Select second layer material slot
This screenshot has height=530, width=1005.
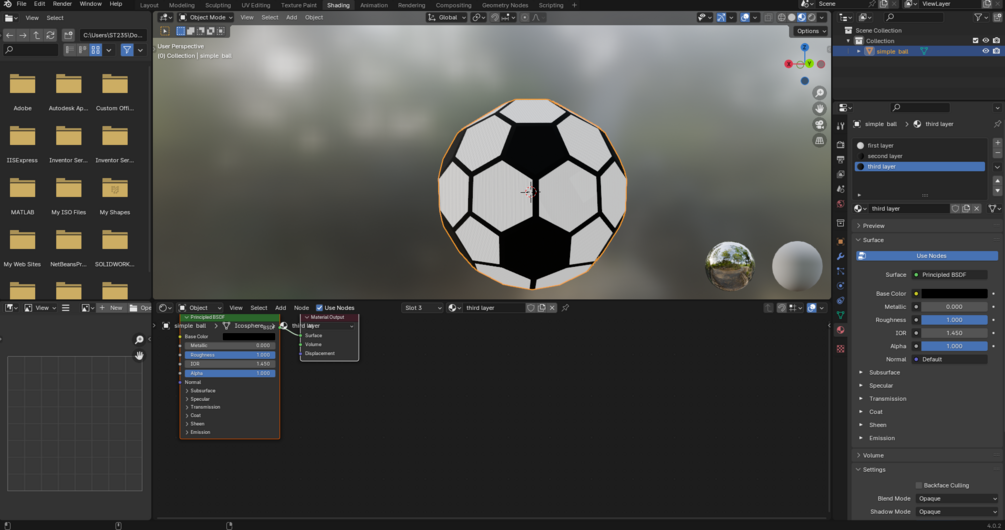(x=920, y=156)
